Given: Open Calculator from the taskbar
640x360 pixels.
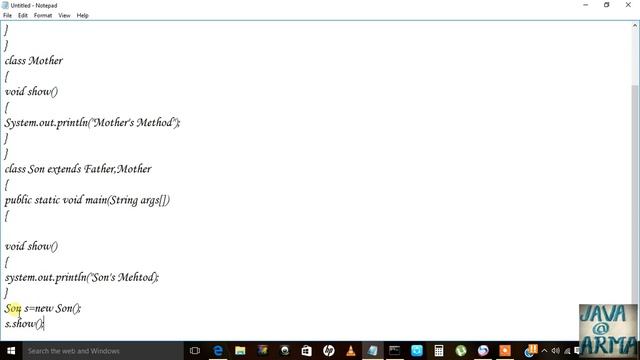Looking at the screenshot, I should click(439, 351).
